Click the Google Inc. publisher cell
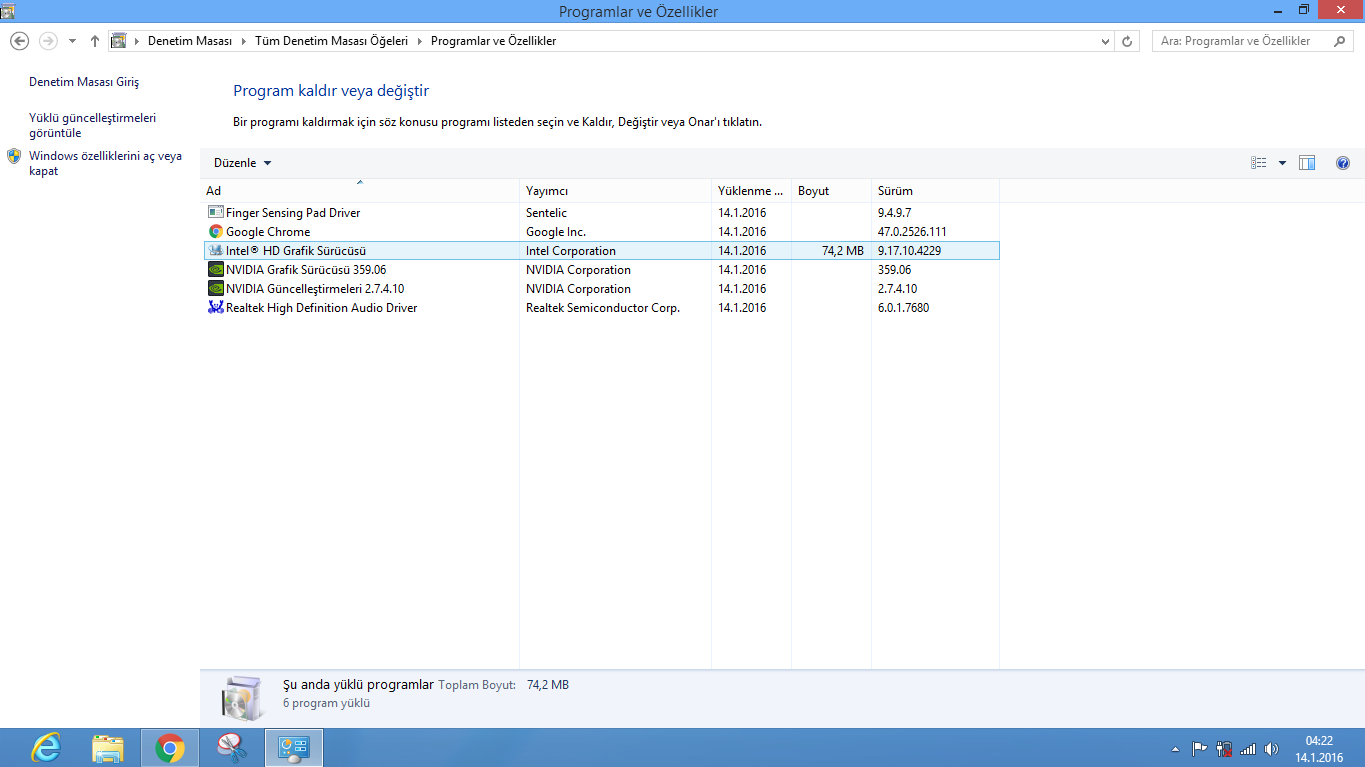Screen dimensions: 1365x767 tap(556, 231)
